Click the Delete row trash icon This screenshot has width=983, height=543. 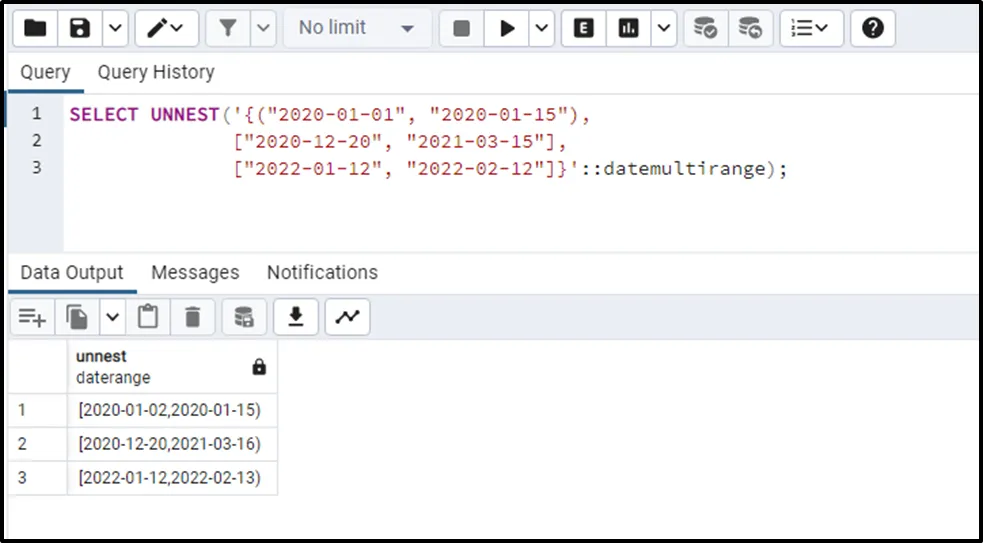(193, 317)
